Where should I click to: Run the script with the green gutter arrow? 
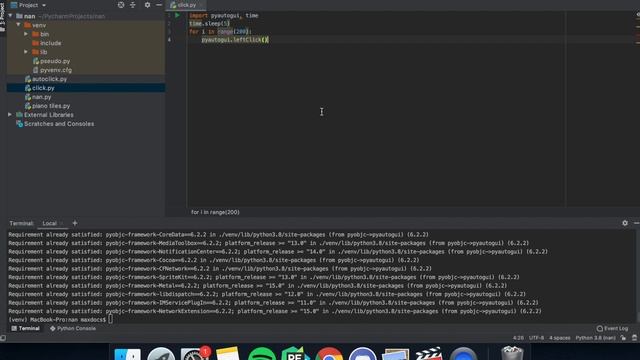pyautogui.click(x=177, y=16)
